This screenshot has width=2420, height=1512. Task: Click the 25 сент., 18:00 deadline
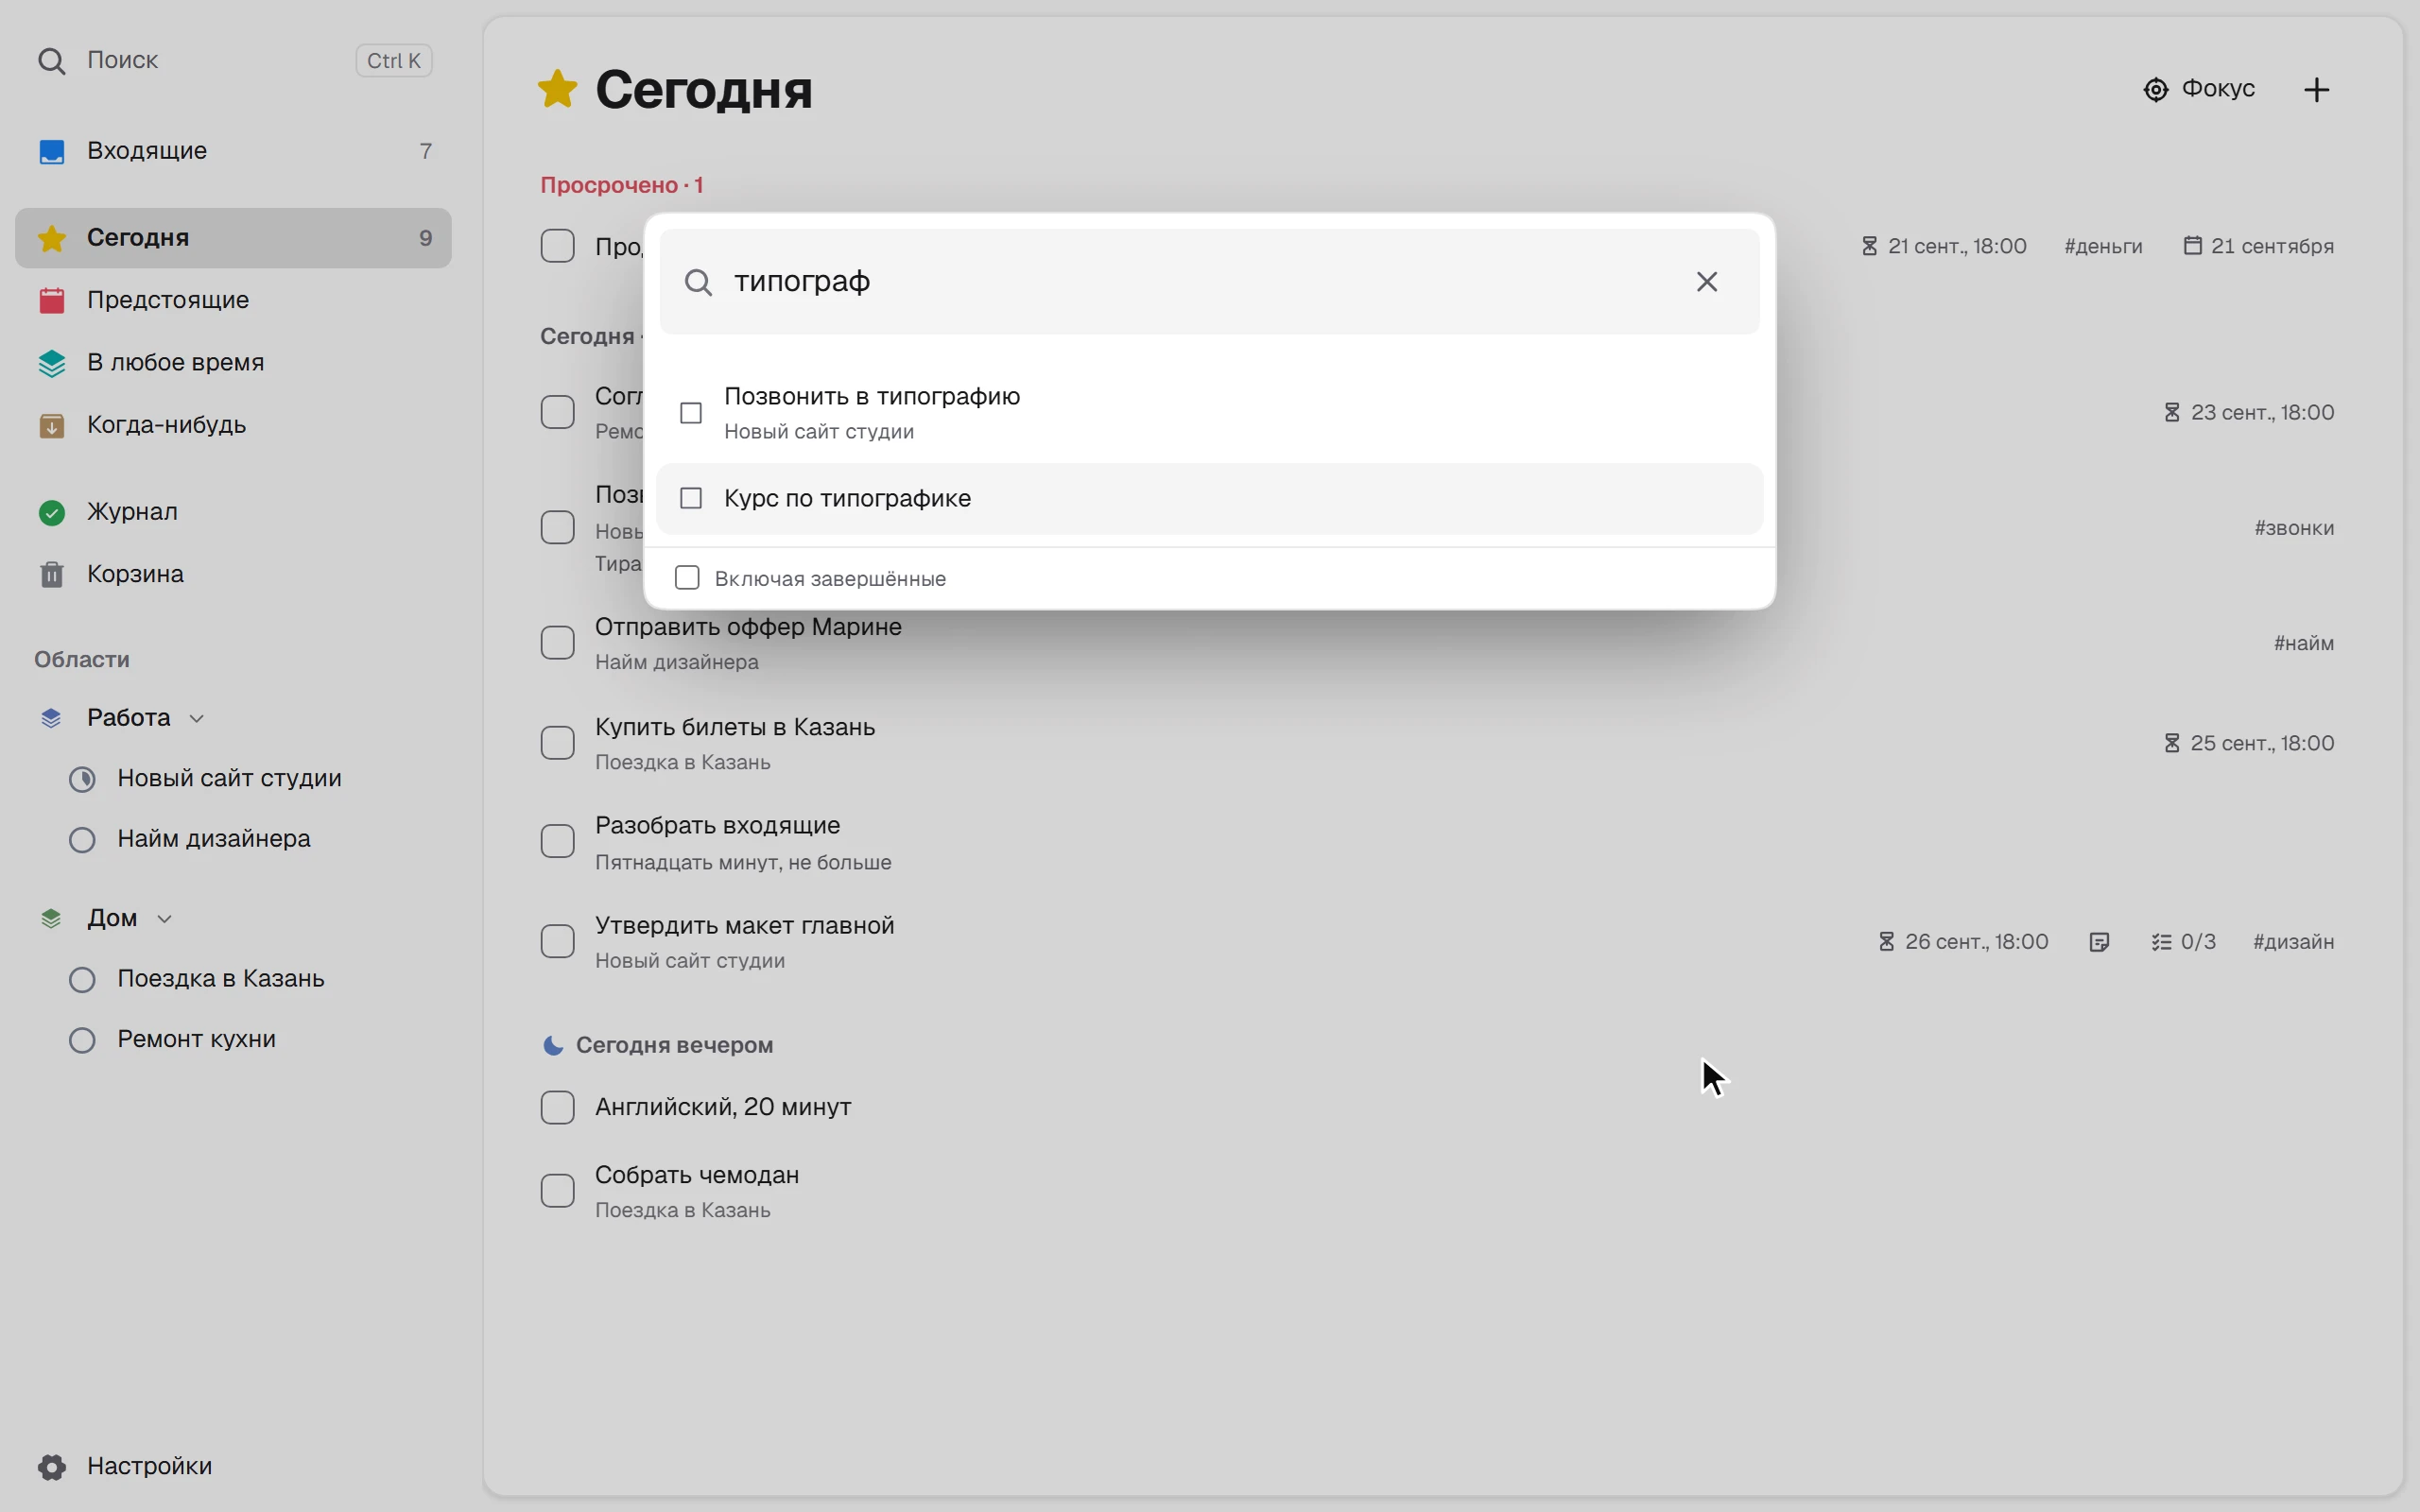click(x=2250, y=743)
